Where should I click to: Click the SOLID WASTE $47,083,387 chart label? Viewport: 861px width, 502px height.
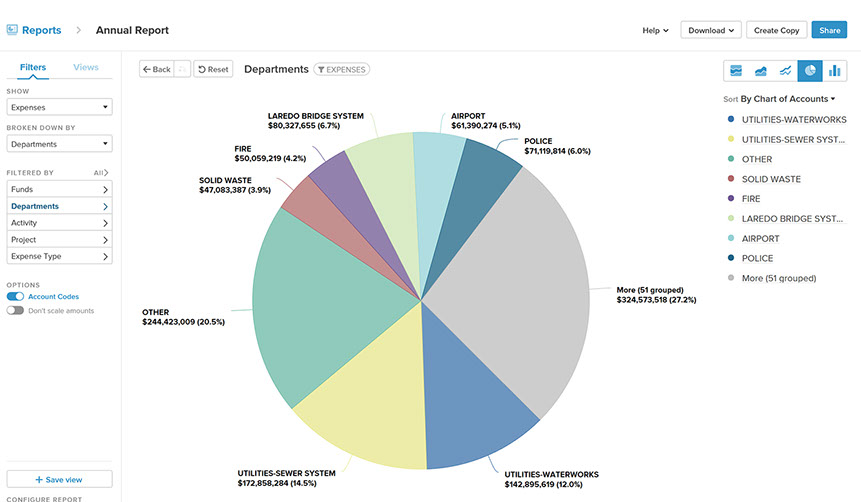[235, 185]
